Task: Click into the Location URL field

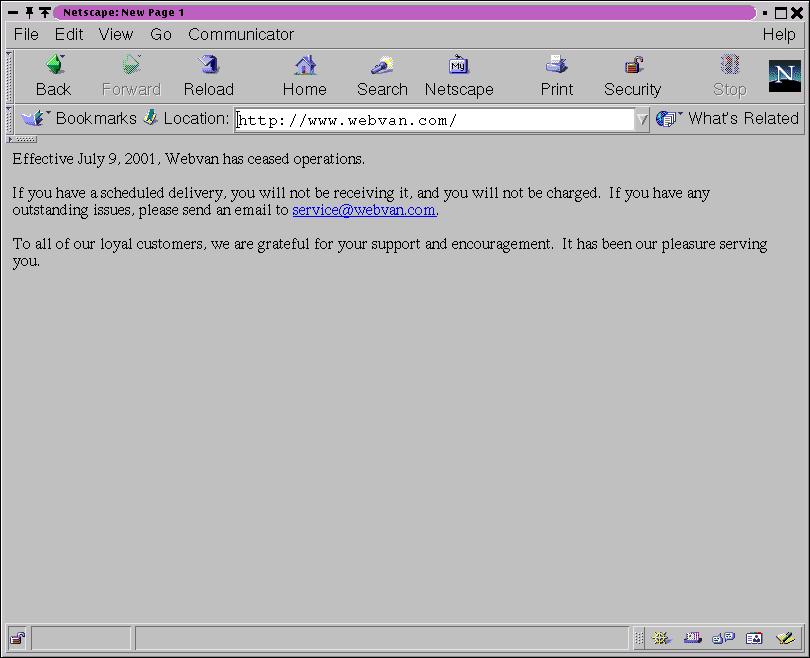Action: point(434,120)
